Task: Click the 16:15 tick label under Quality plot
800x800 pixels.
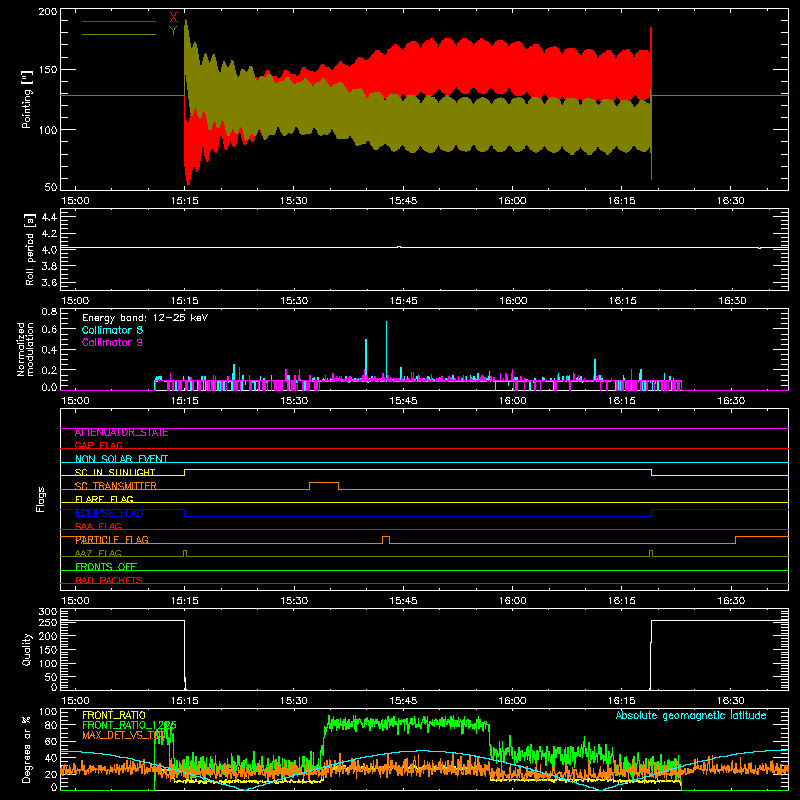Action: click(622, 701)
